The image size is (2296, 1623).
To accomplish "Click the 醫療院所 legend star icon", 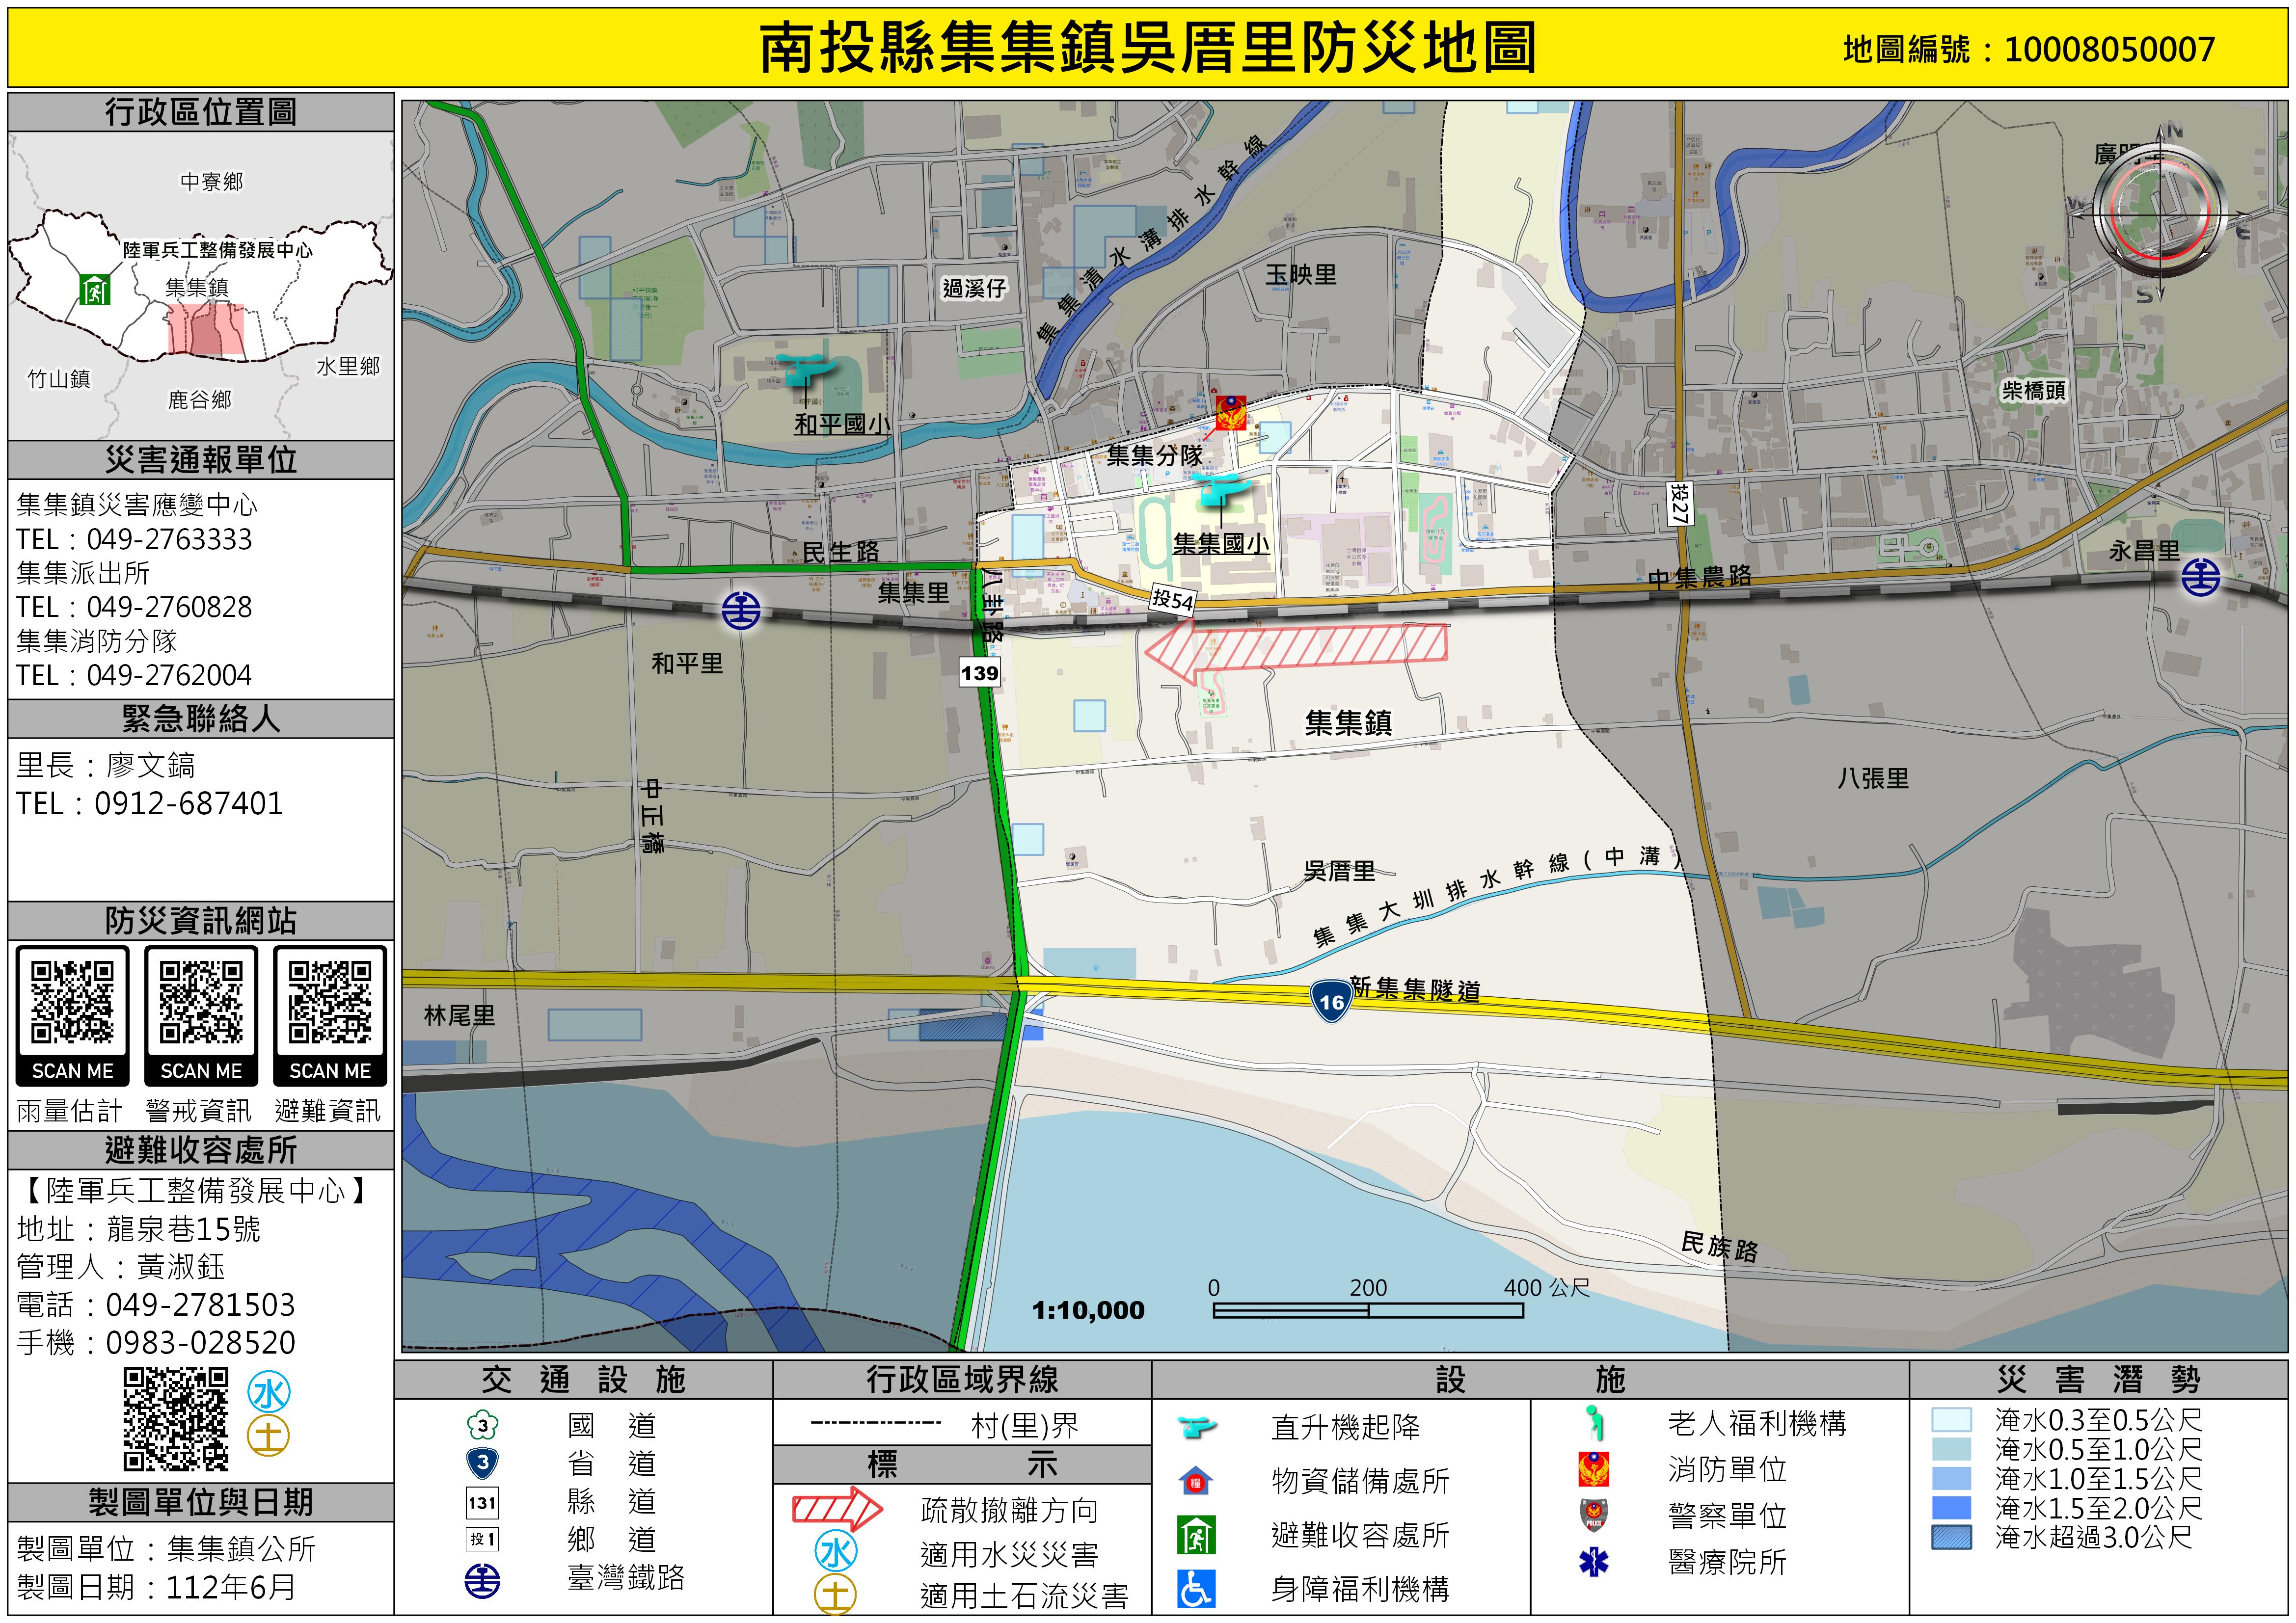I will [x=1593, y=1561].
